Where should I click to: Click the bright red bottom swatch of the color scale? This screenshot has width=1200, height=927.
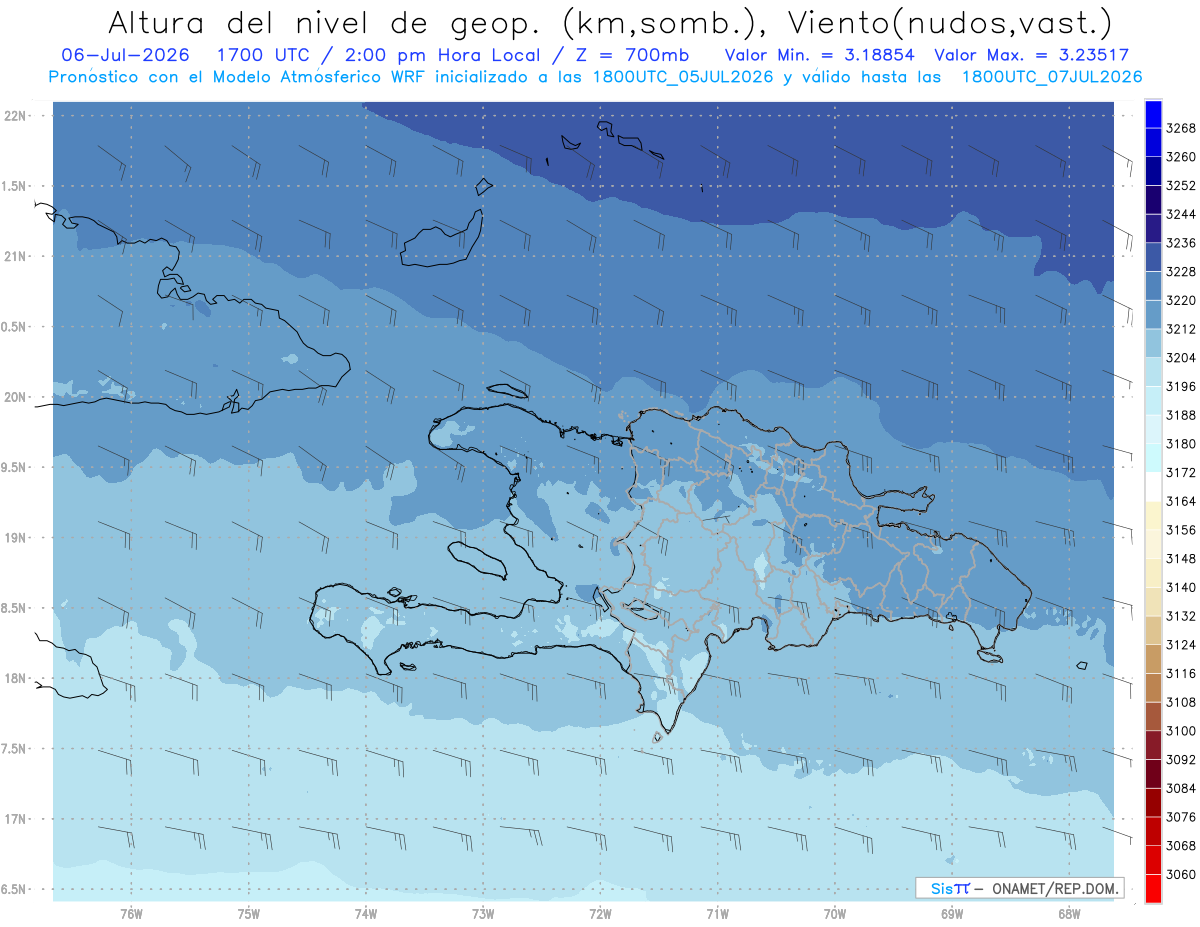point(1153,888)
